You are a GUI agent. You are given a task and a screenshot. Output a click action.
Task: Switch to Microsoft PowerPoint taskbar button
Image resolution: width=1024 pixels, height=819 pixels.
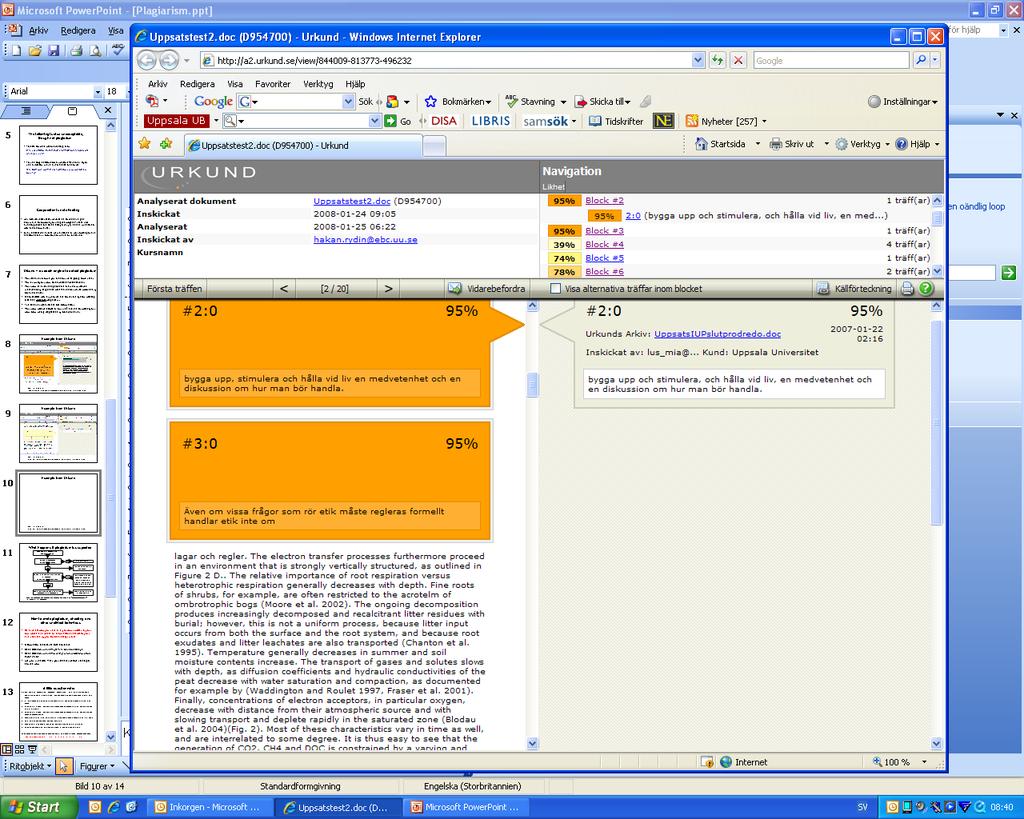[x=465, y=807]
